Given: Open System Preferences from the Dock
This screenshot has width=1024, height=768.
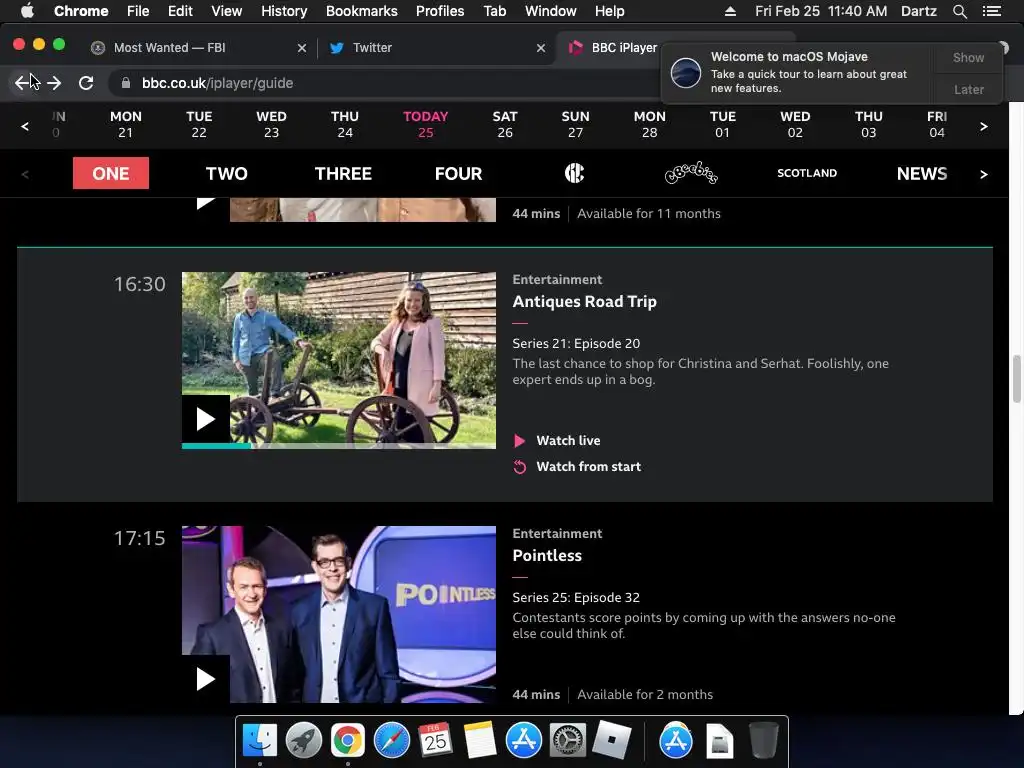Looking at the screenshot, I should tap(568, 741).
